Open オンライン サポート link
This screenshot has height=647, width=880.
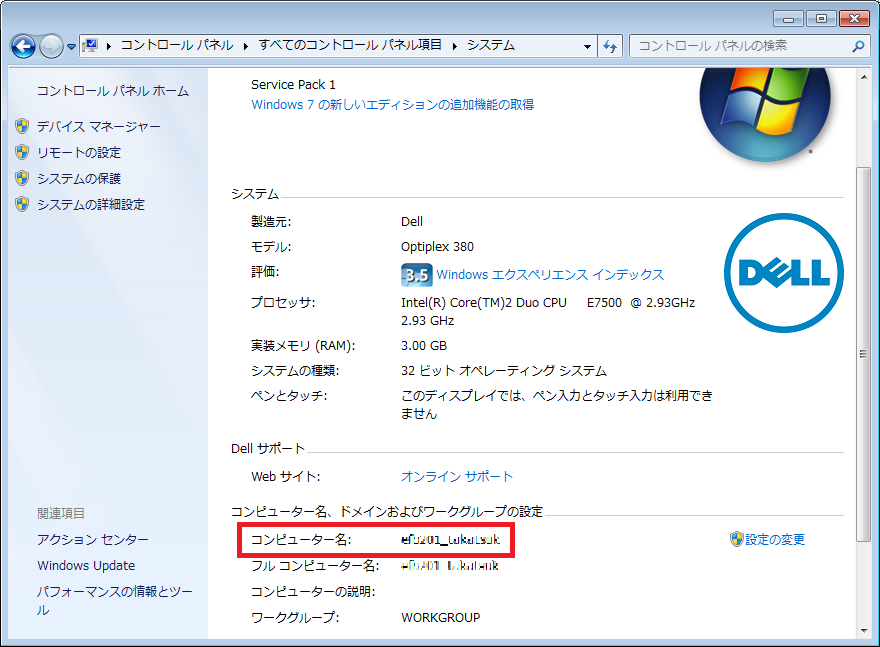click(457, 476)
